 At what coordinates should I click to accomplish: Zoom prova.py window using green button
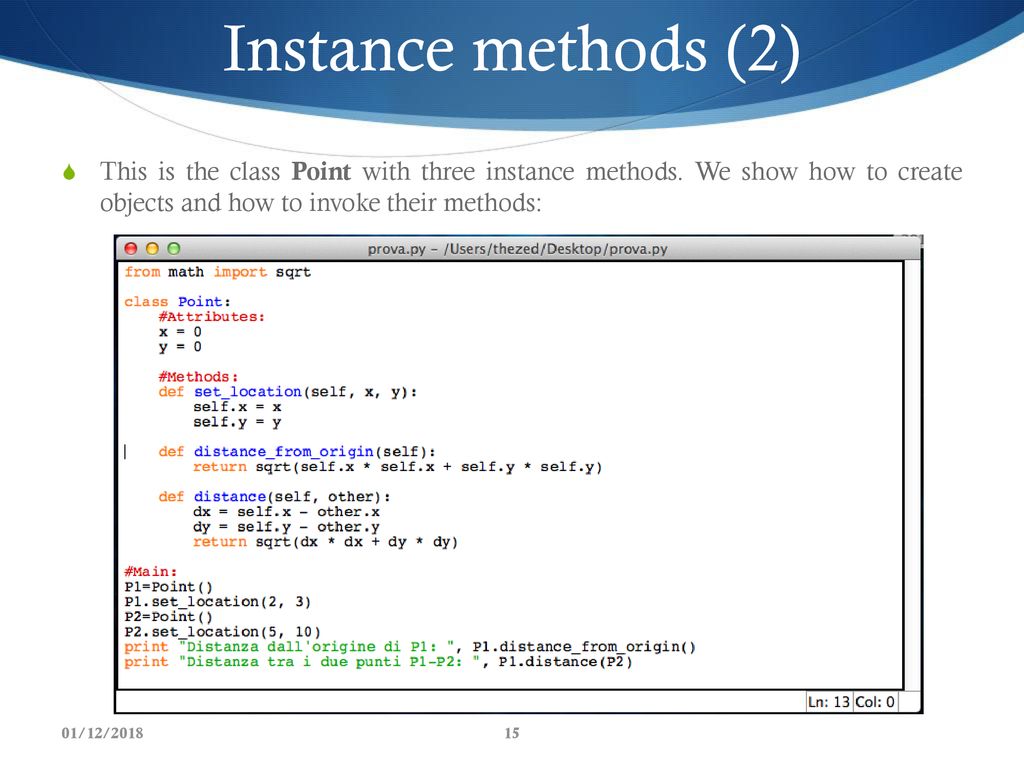point(174,249)
